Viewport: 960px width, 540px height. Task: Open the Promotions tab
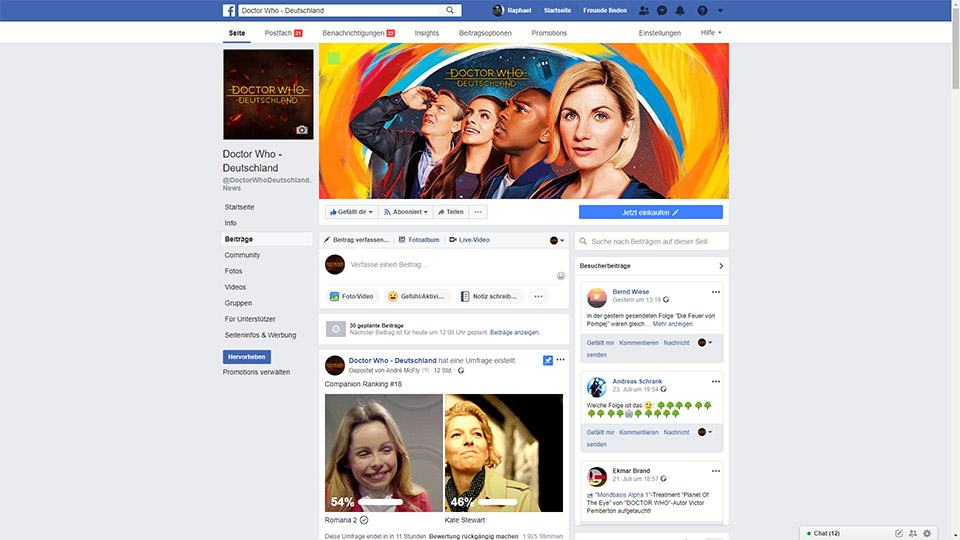549,33
